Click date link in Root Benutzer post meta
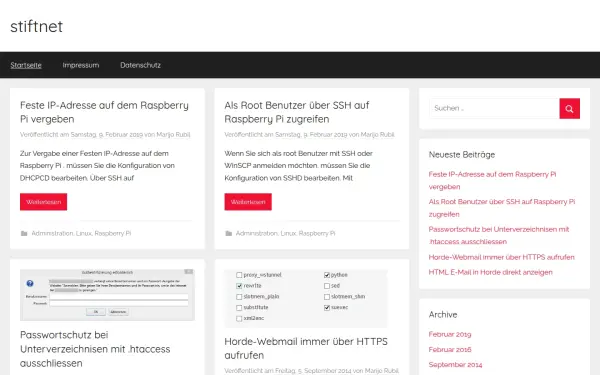The width and height of the screenshot is (600, 375). (311, 134)
